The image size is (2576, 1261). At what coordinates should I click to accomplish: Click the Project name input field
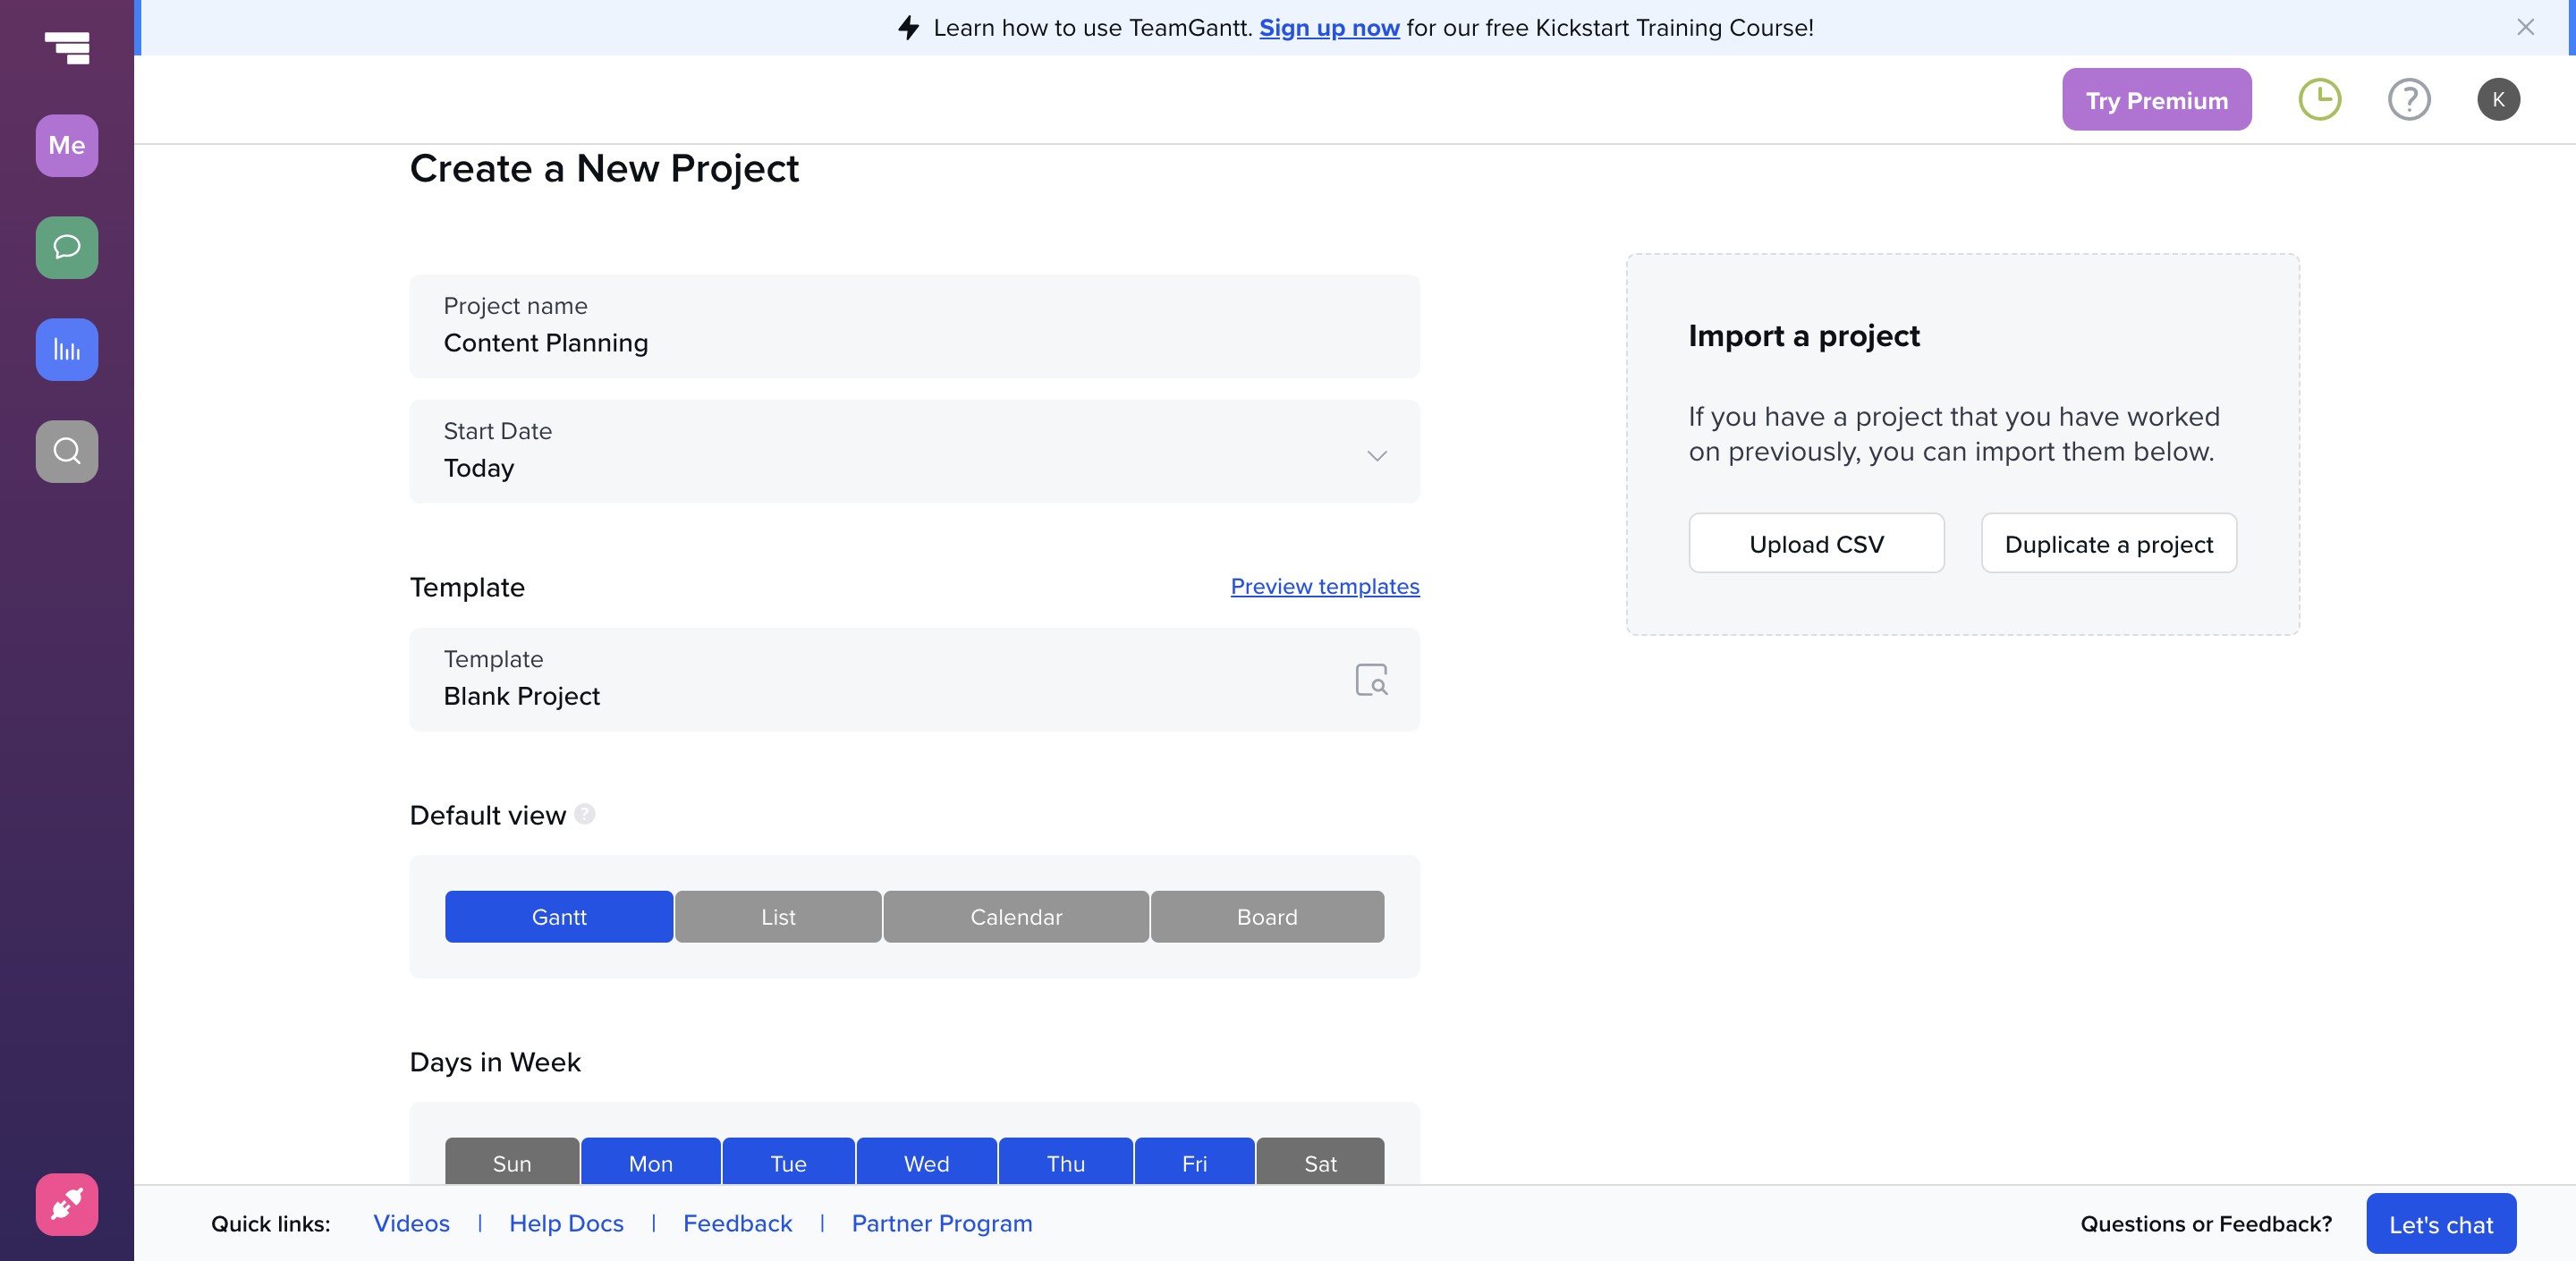pos(914,342)
